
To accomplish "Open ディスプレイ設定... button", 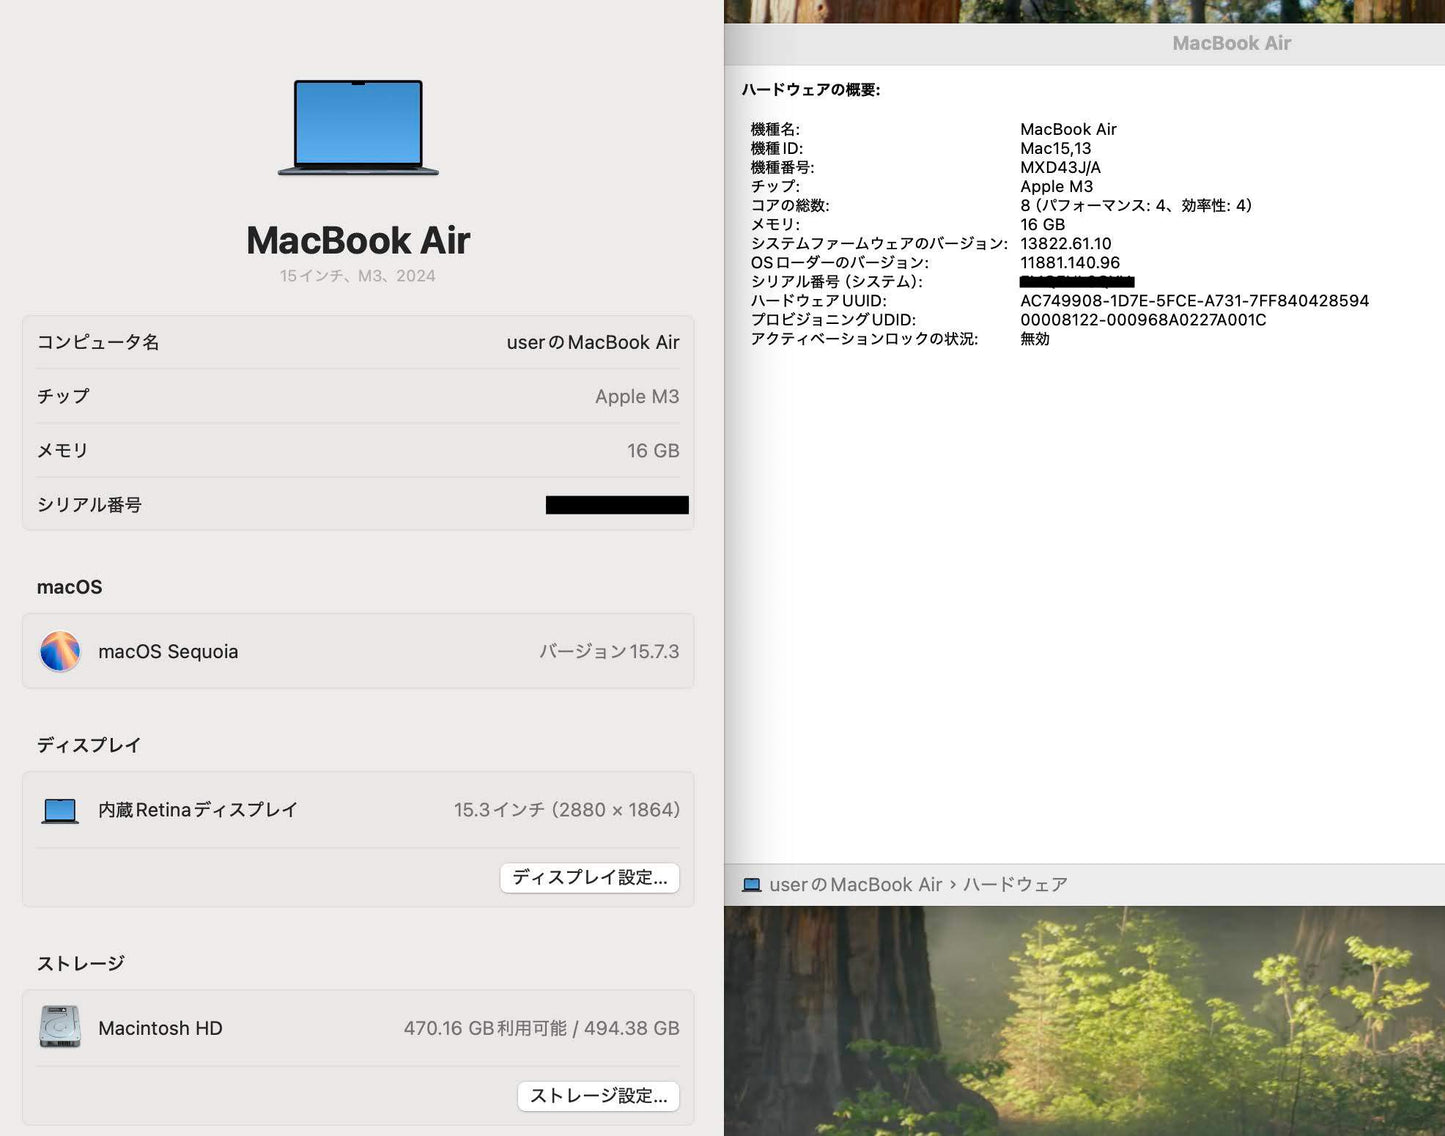I will click(x=590, y=877).
